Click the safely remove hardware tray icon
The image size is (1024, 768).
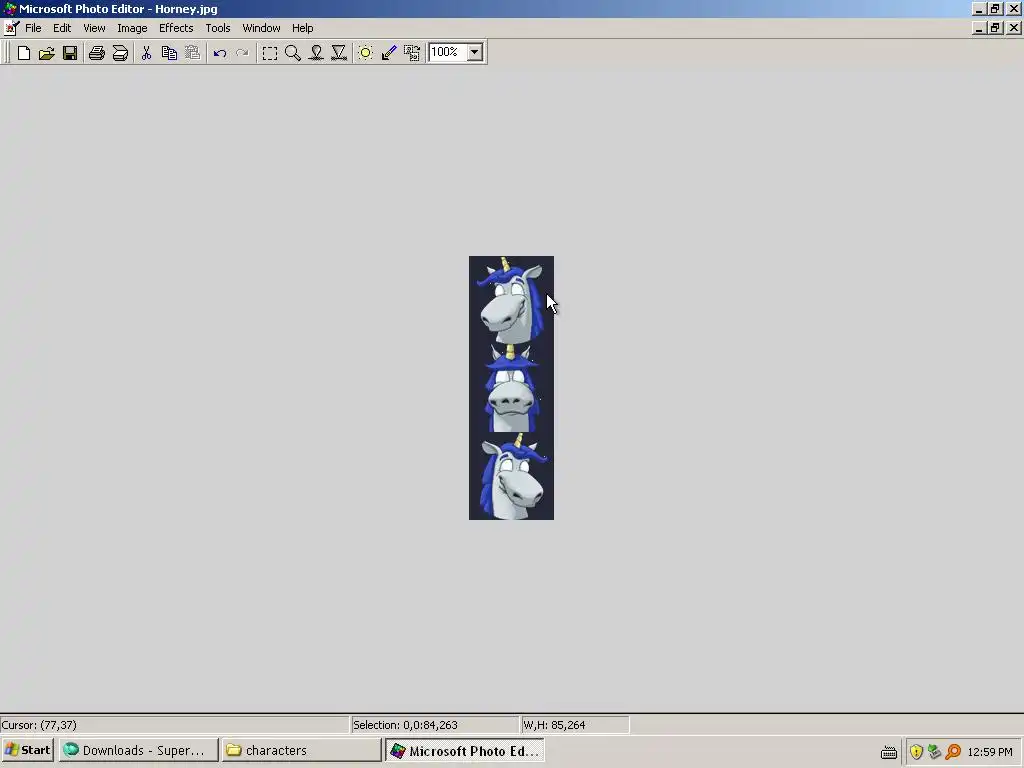[x=935, y=752]
